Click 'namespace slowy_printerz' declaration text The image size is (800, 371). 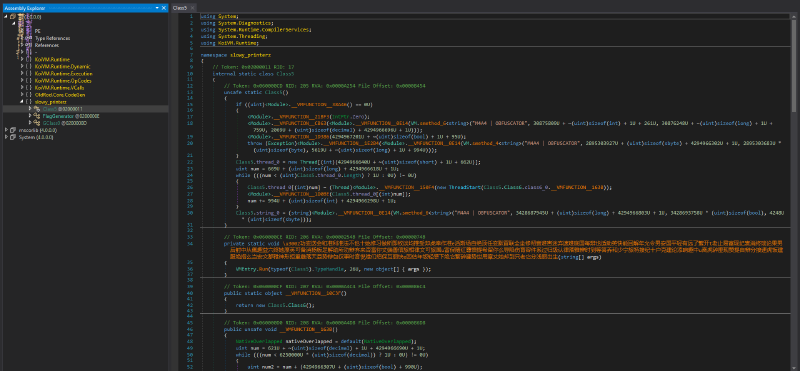pyautogui.click(x=236, y=54)
